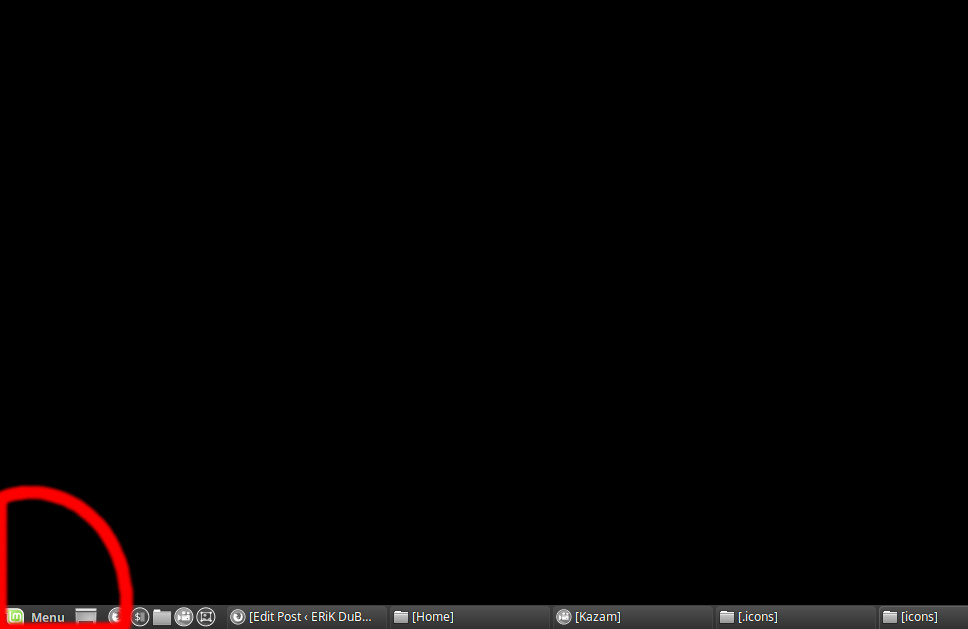Screen dimensions: 968x629
Task: Click the folder icon on the [Home] taskbar entry
Action: (401, 616)
